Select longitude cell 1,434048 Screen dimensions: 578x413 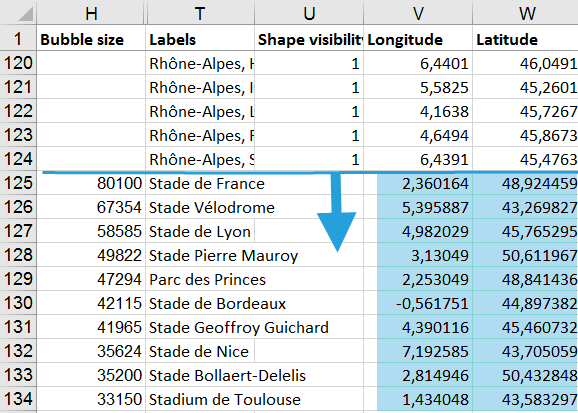418,399
